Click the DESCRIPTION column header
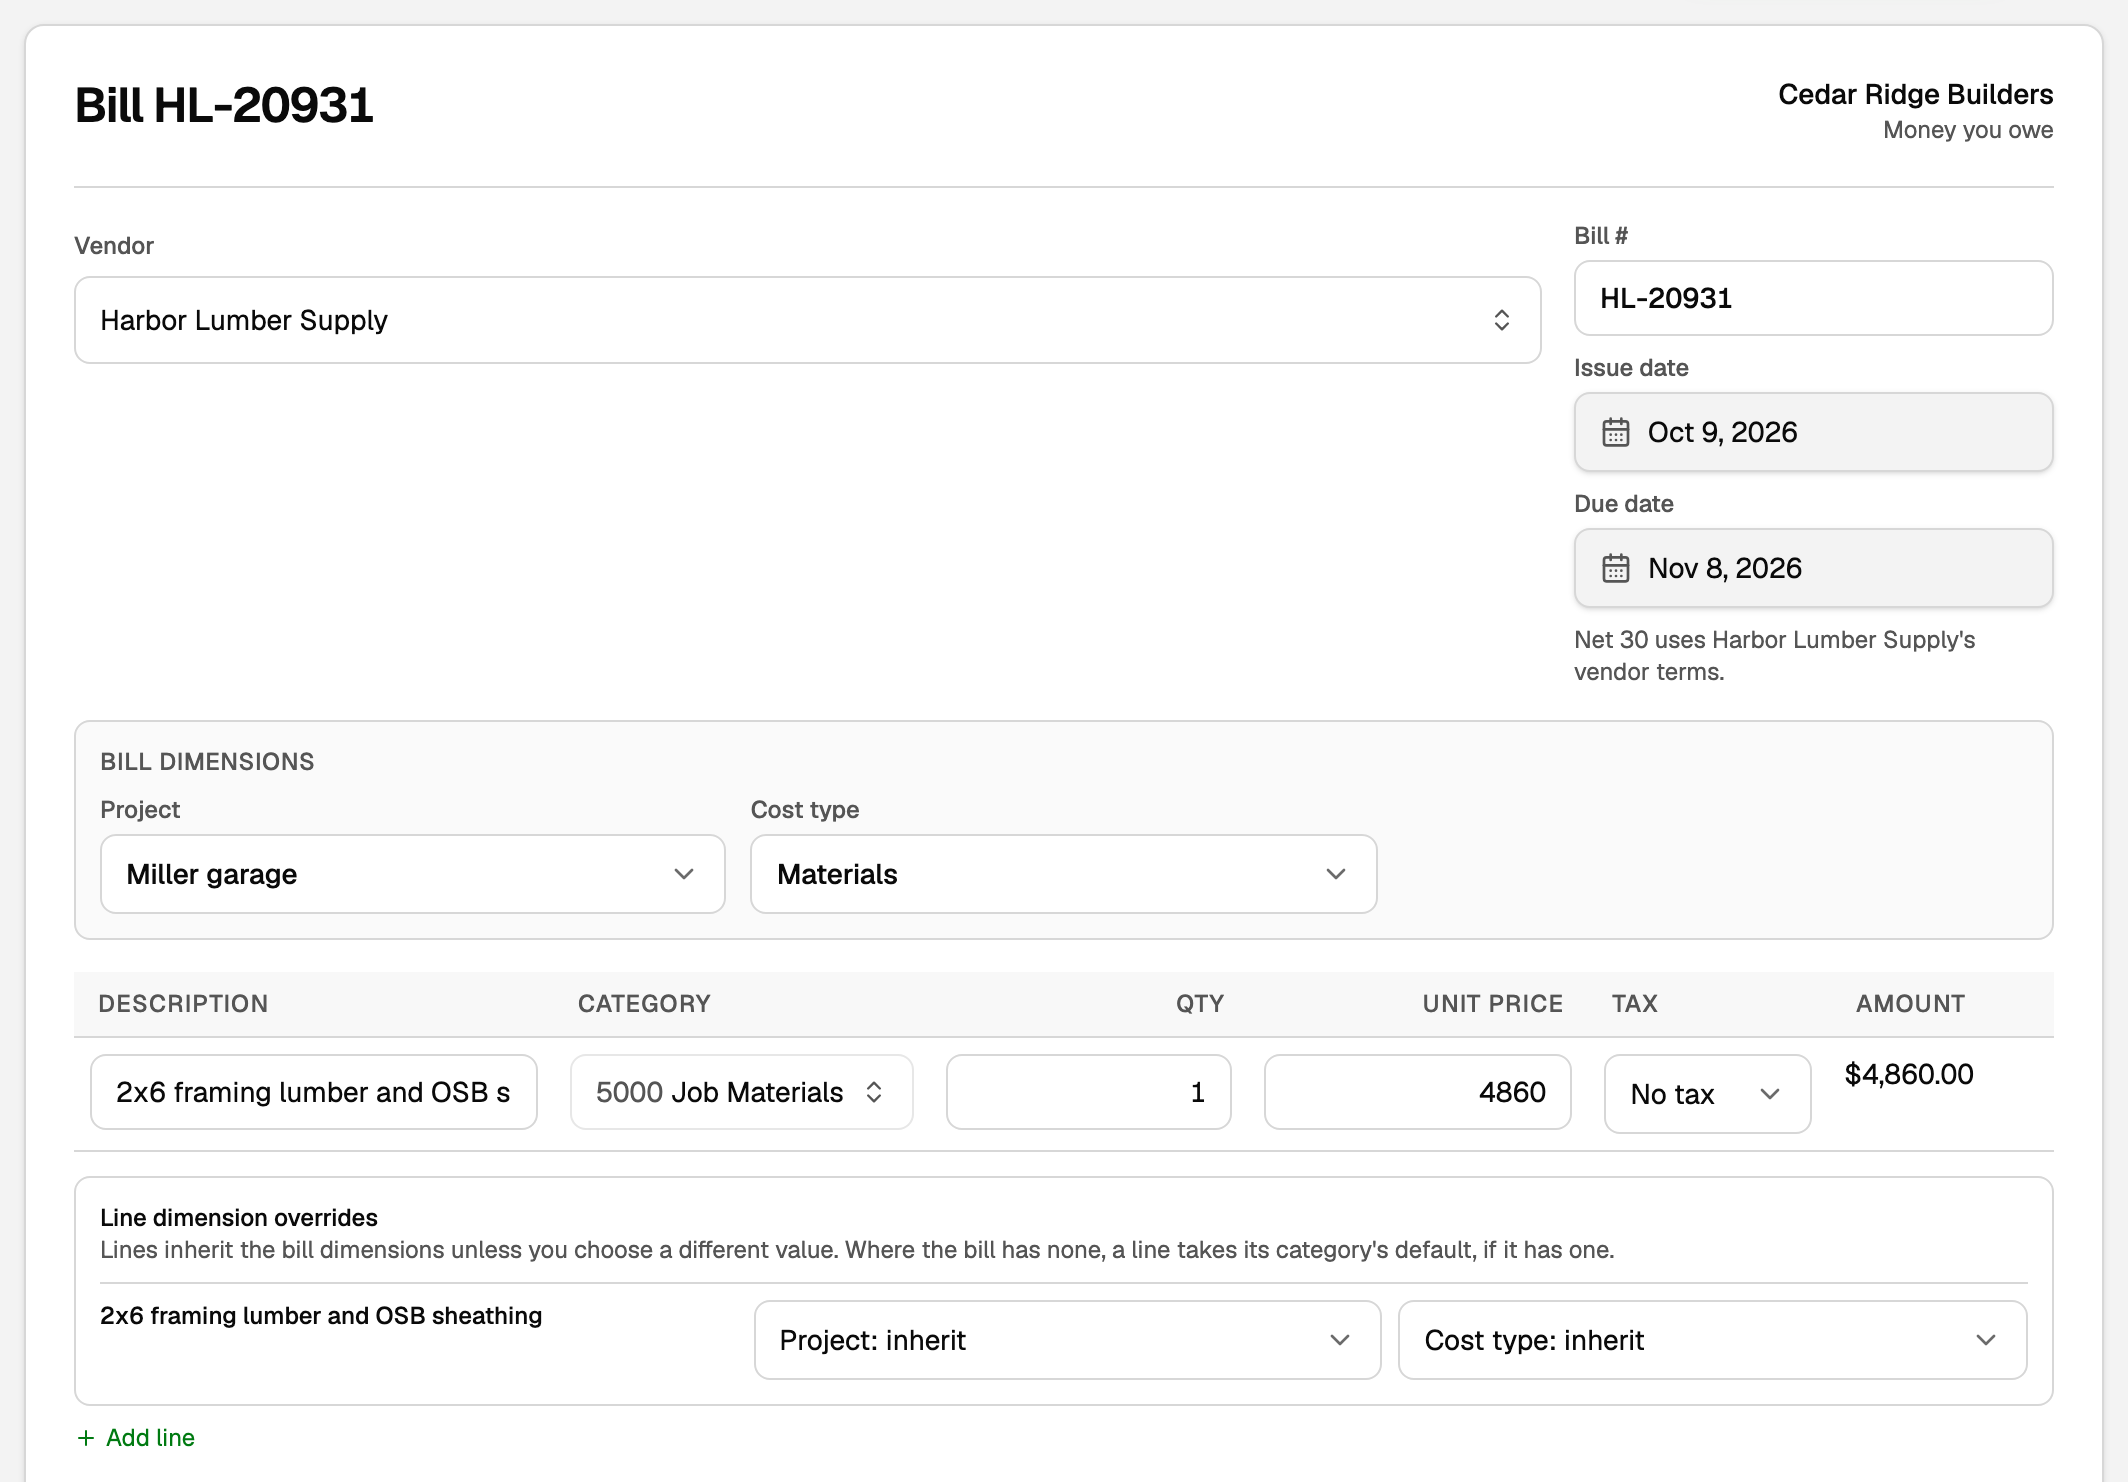2128x1482 pixels. pos(183,1004)
